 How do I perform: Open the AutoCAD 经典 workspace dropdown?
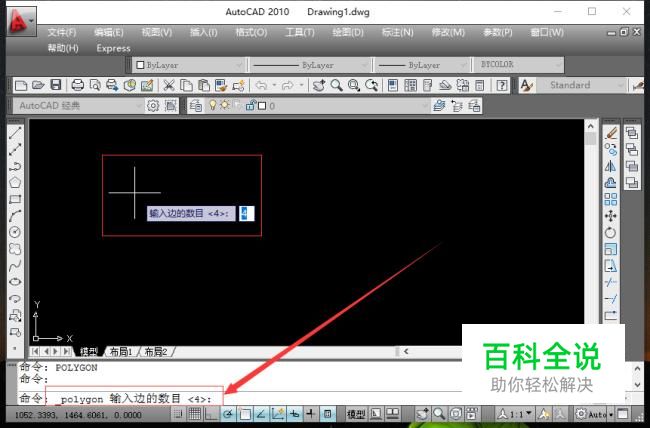[78, 106]
